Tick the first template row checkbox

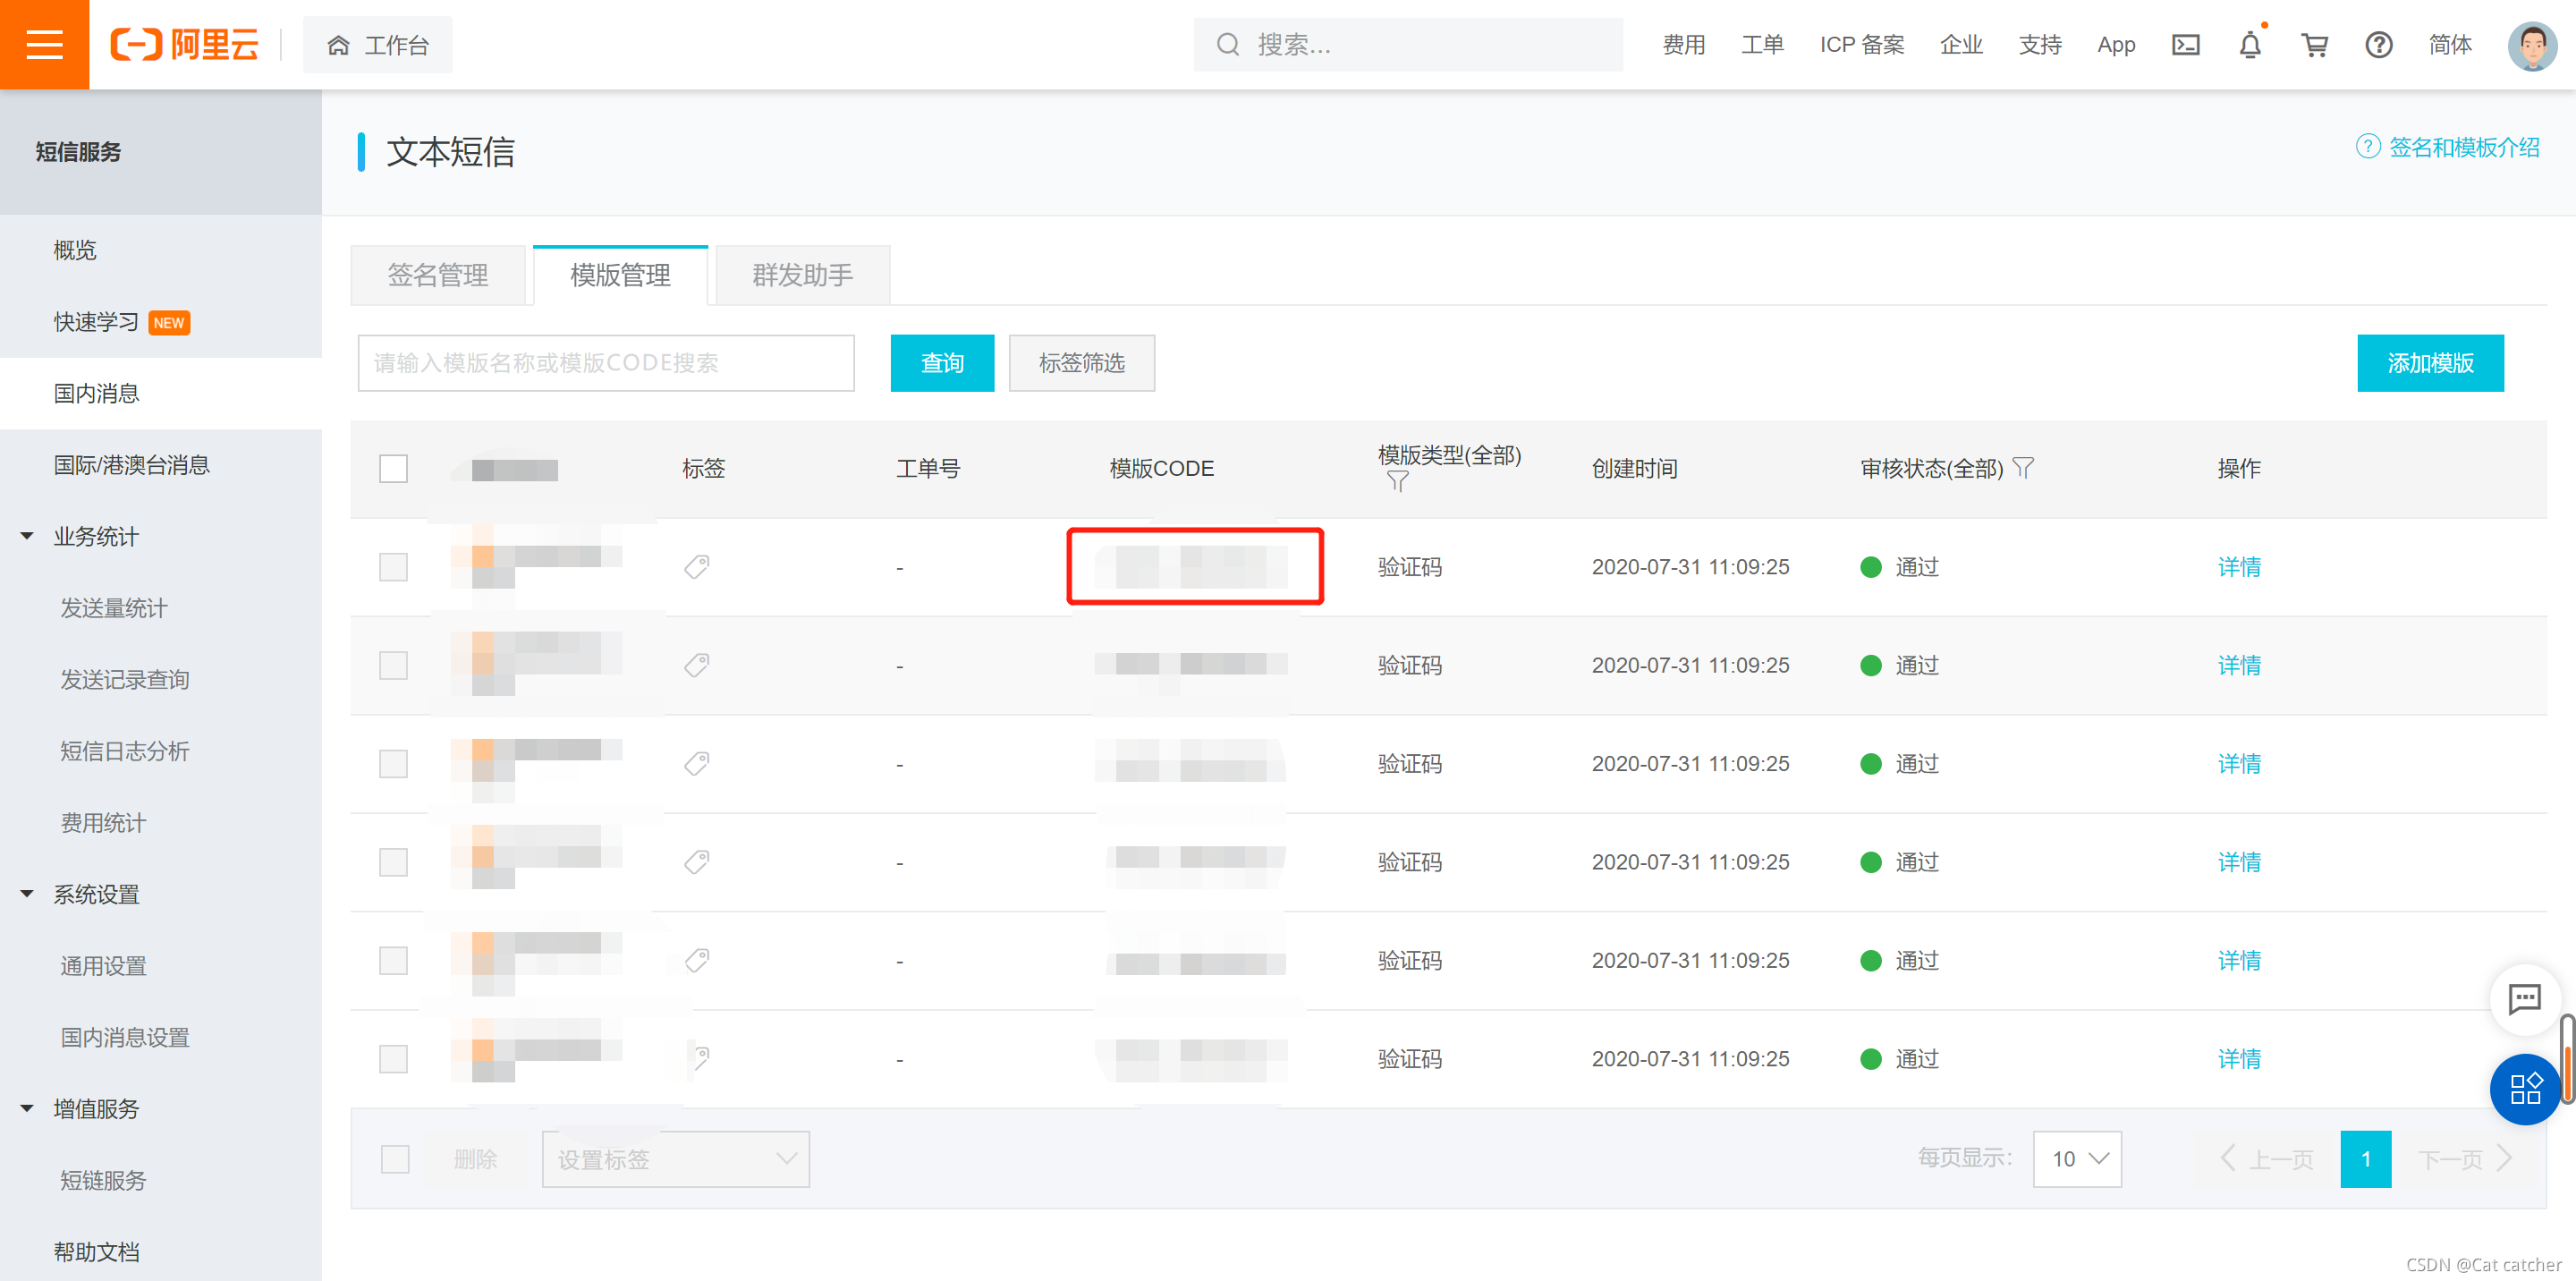[393, 567]
